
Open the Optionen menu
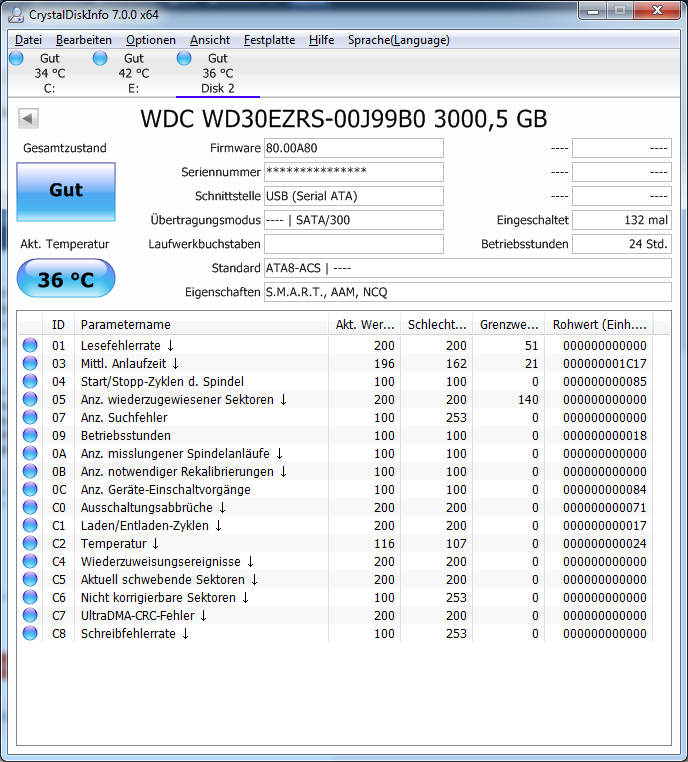coord(151,40)
